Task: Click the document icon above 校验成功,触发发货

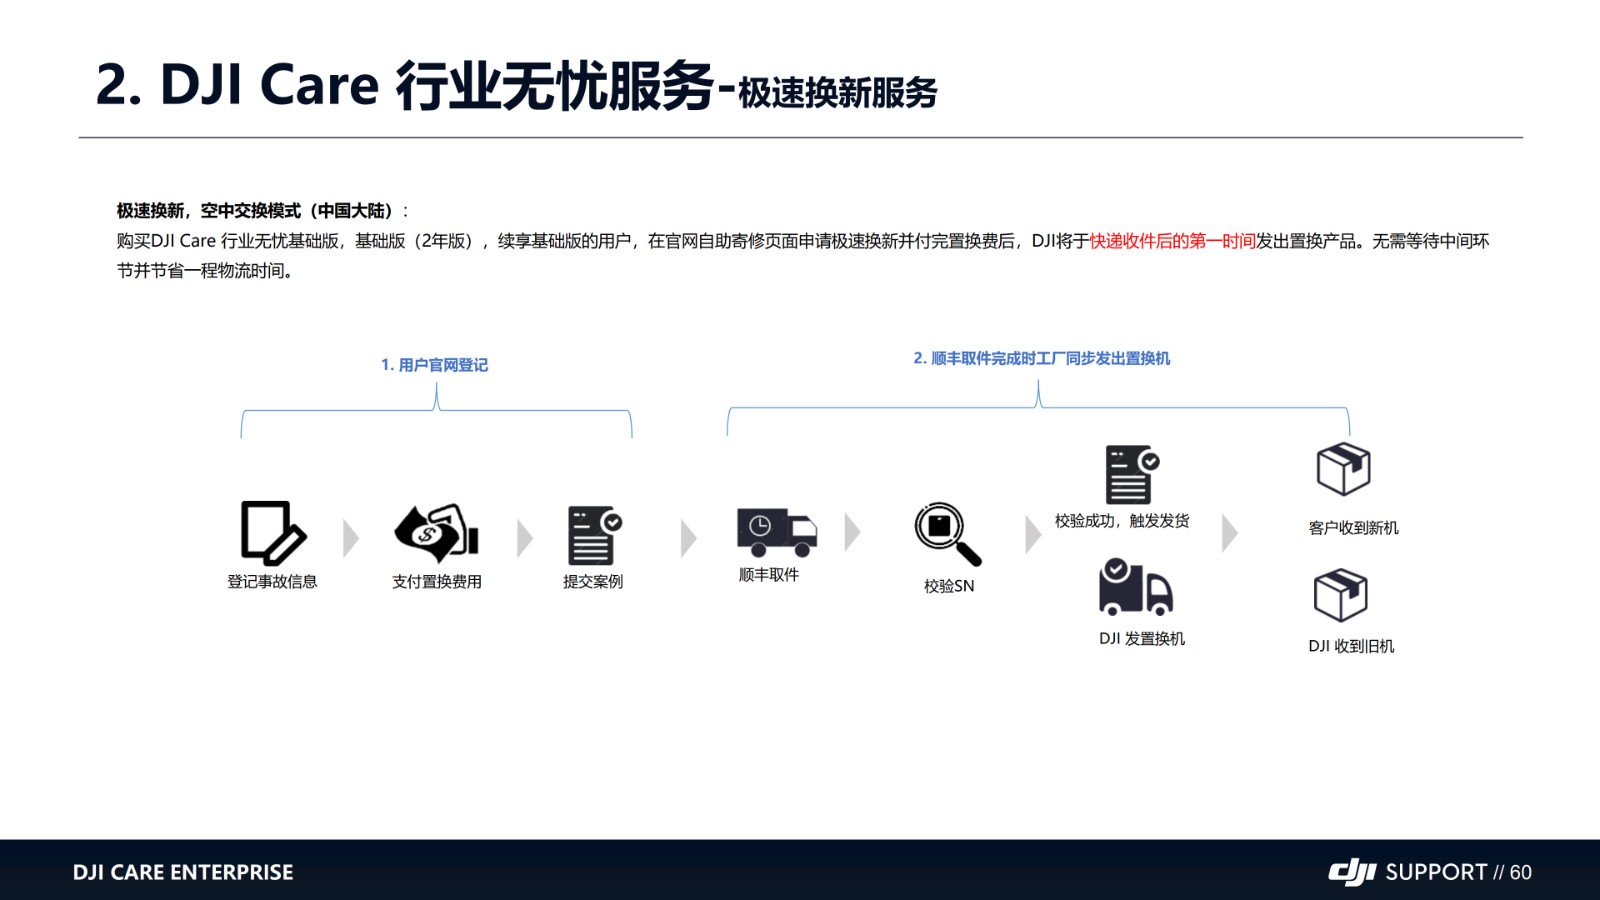Action: [x=1131, y=474]
